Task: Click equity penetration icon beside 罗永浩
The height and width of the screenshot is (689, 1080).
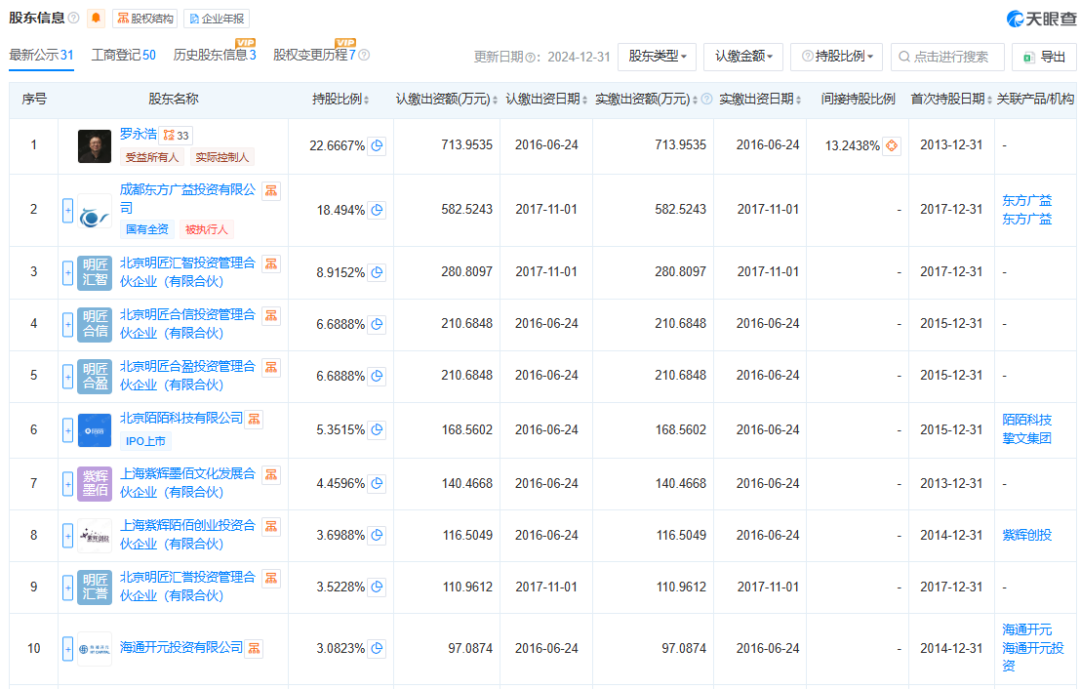Action: (x=169, y=135)
